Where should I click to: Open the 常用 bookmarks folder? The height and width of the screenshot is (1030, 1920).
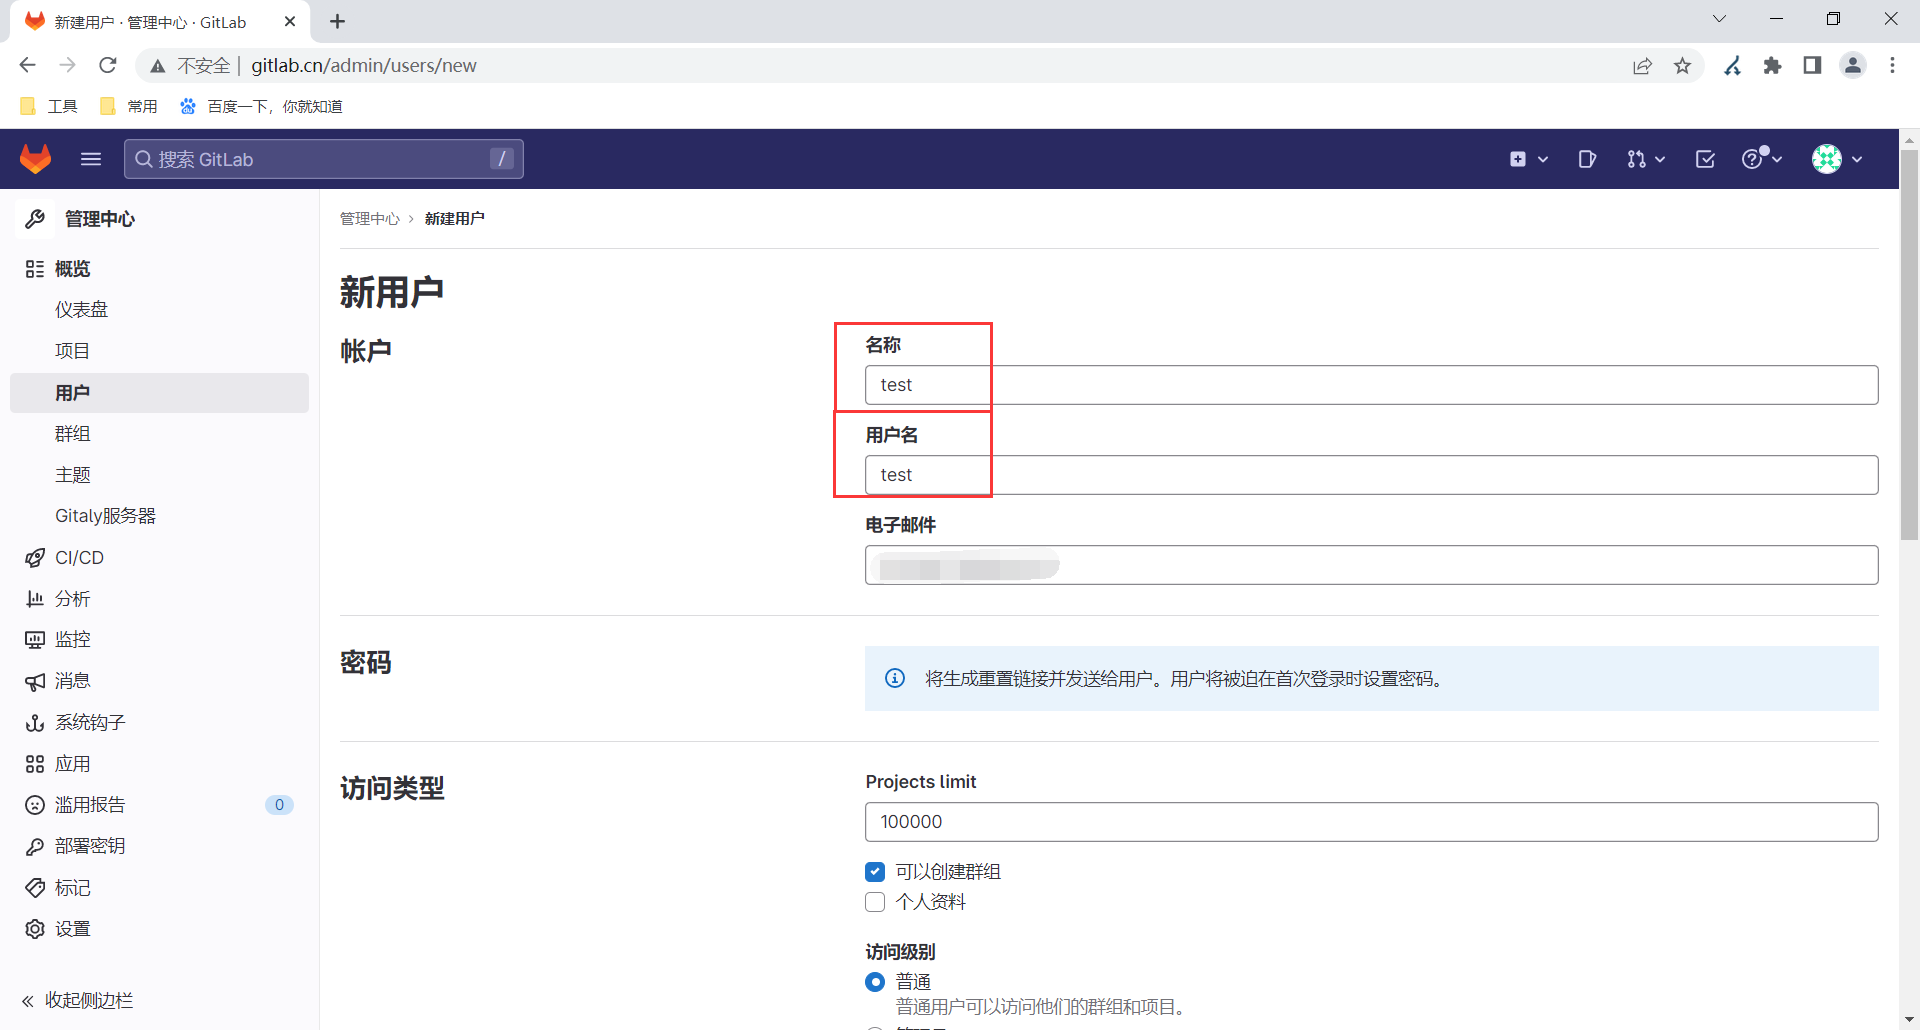point(129,106)
